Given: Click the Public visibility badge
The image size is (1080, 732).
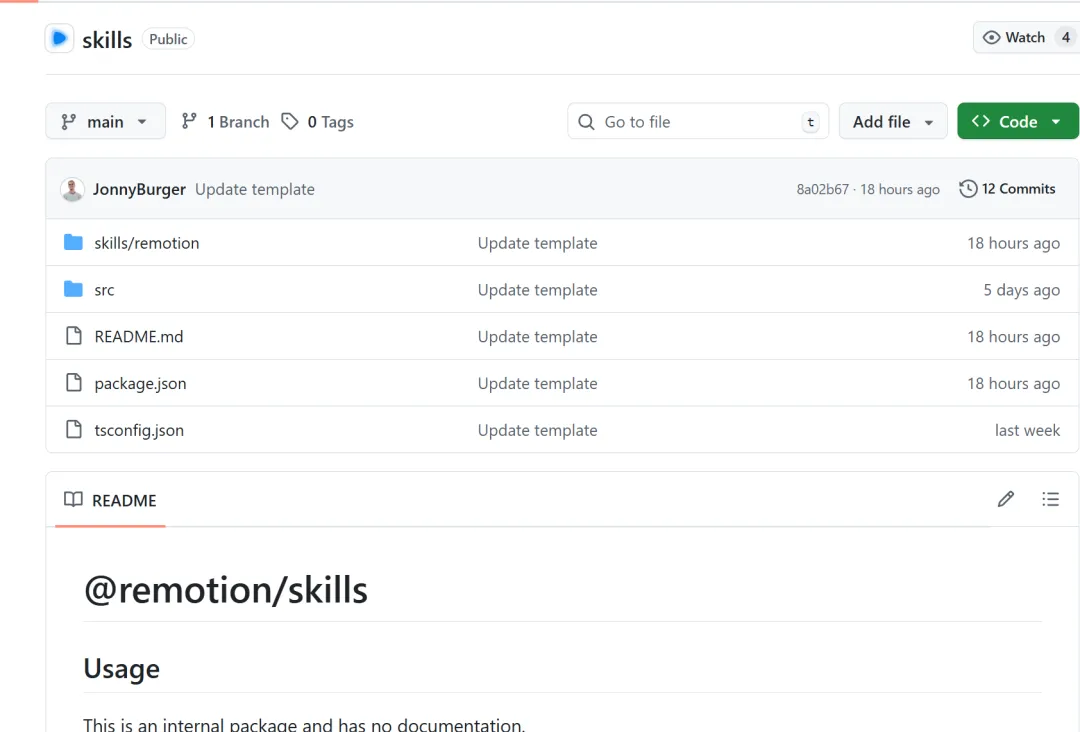Looking at the screenshot, I should click(168, 39).
